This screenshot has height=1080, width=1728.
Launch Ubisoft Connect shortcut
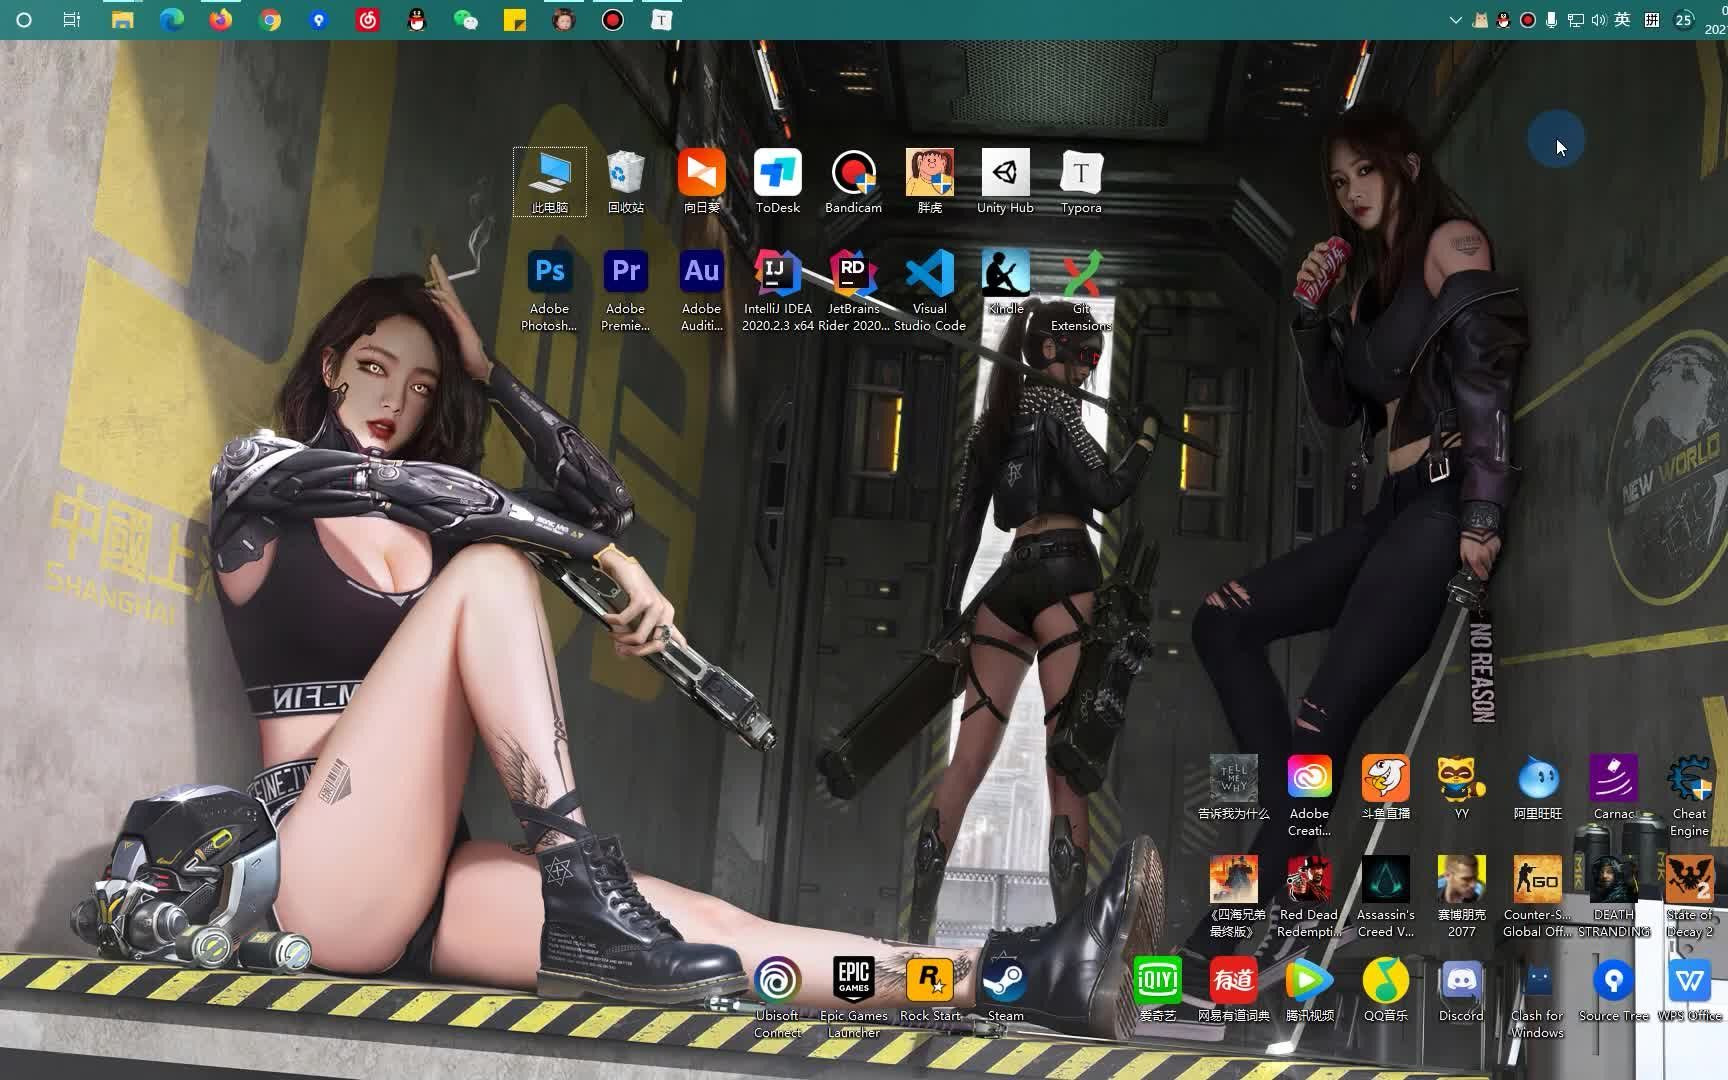click(778, 998)
